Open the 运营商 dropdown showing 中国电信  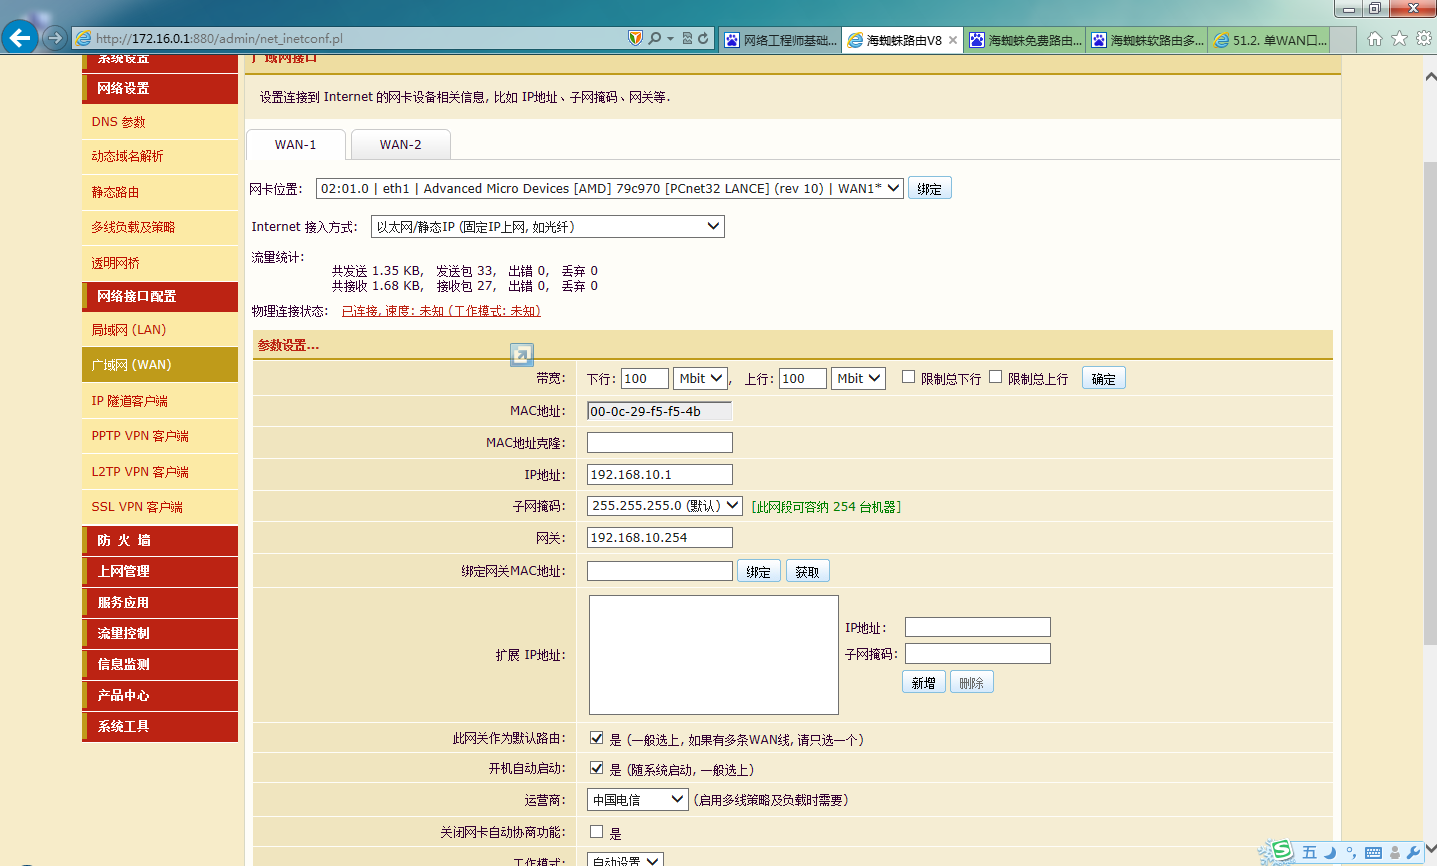click(x=638, y=799)
